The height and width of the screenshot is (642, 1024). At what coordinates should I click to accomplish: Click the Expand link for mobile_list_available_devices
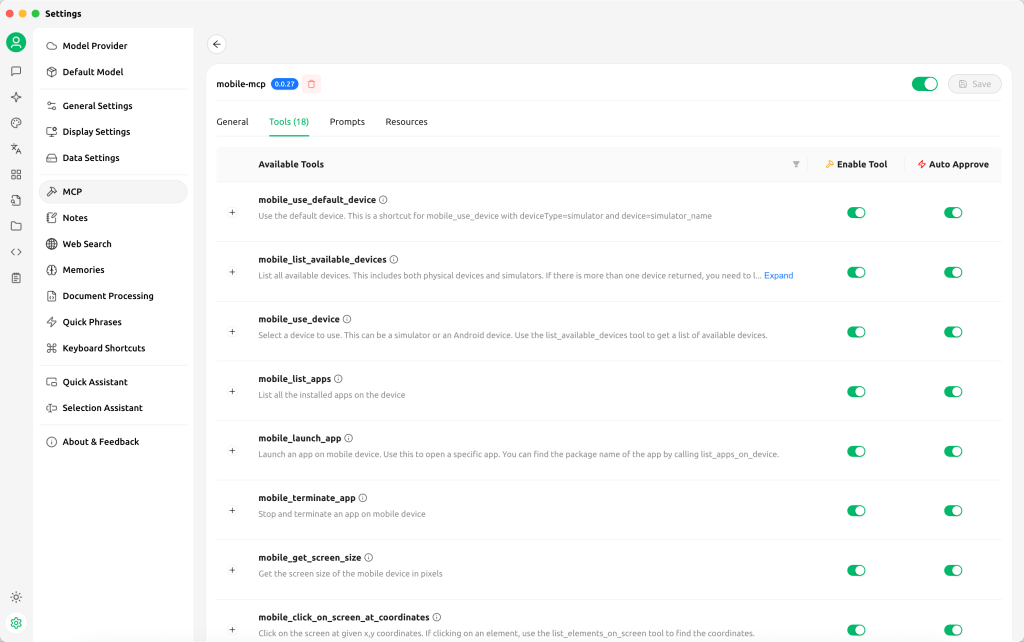coord(778,275)
